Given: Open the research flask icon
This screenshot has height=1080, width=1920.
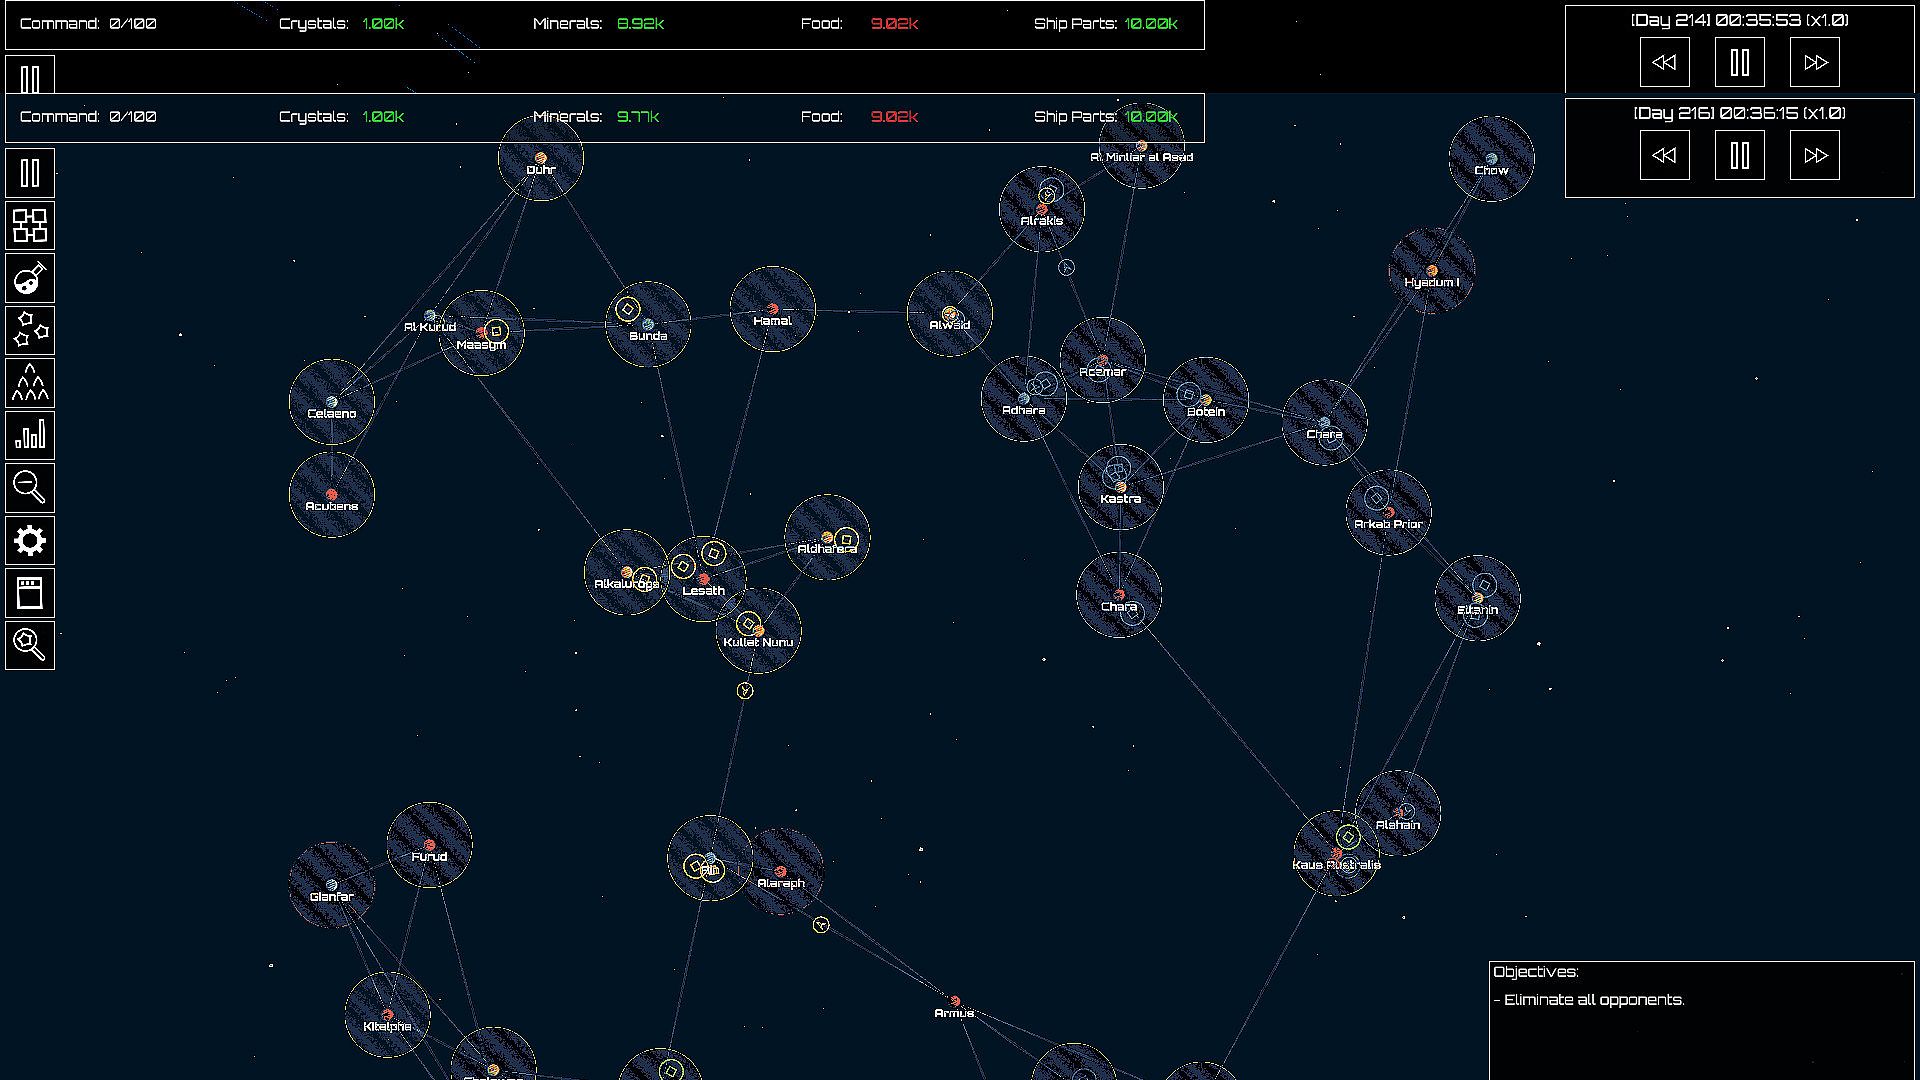Looking at the screenshot, I should [30, 278].
